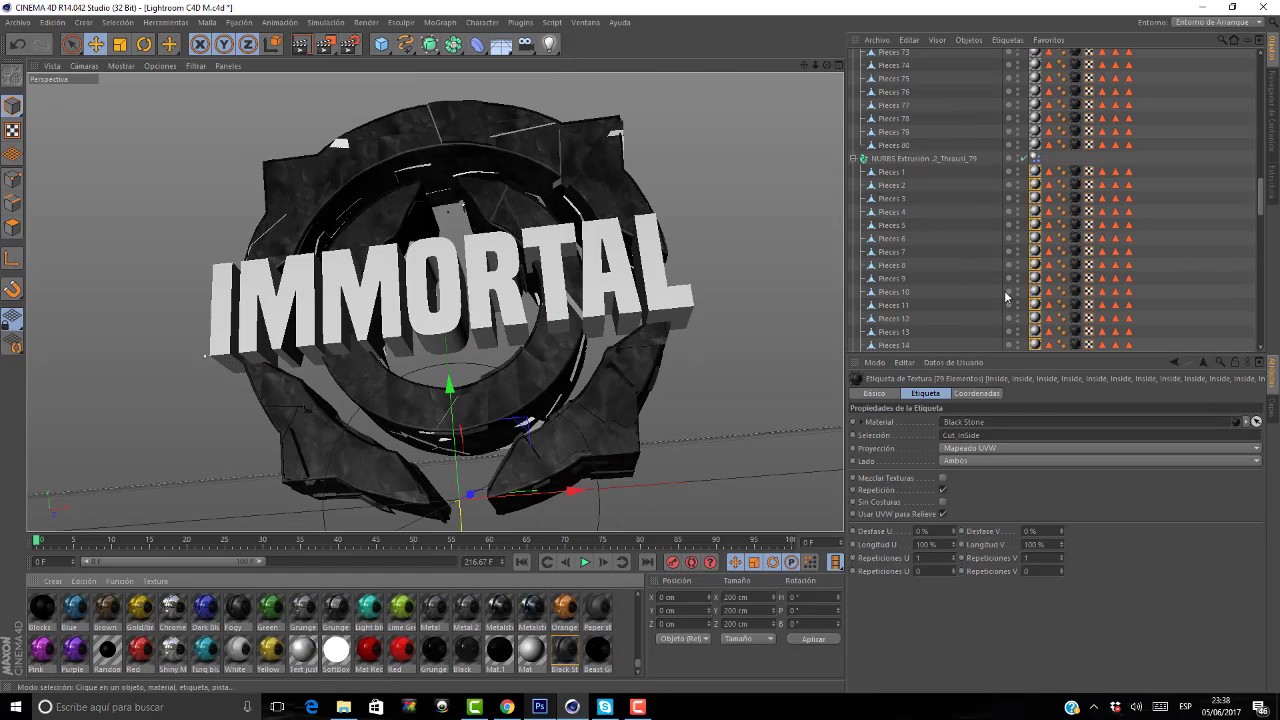The height and width of the screenshot is (720, 1280).
Task: Add a Cube primitive object
Action: 381,44
